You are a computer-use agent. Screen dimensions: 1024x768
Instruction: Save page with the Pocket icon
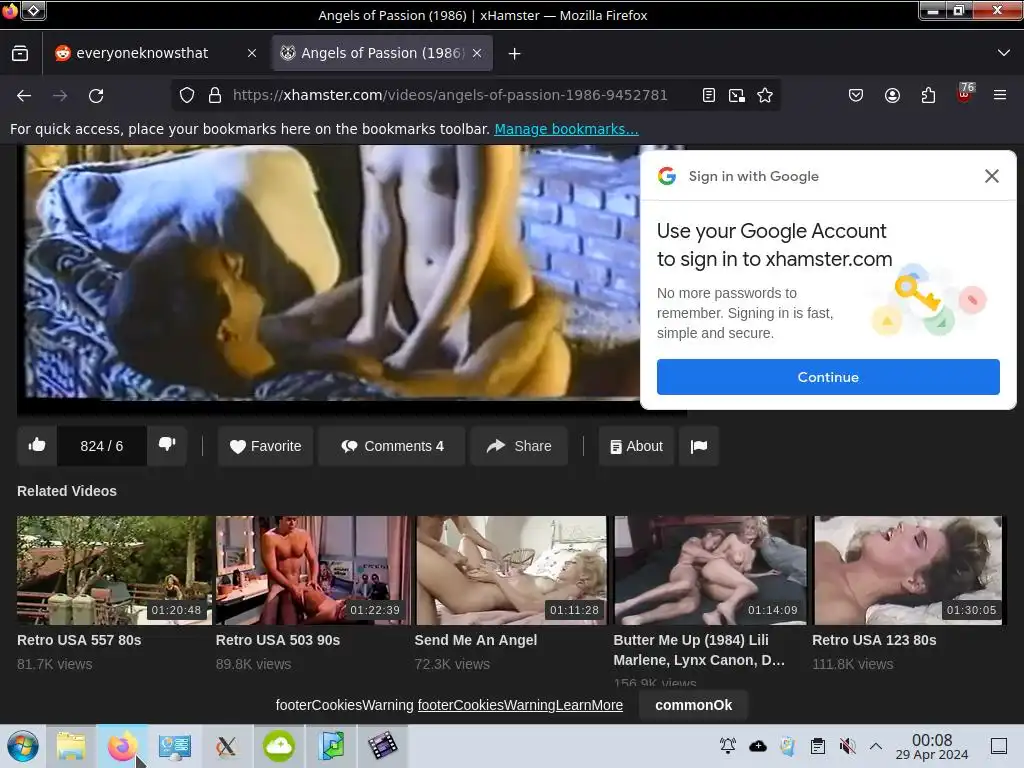[x=856, y=95]
